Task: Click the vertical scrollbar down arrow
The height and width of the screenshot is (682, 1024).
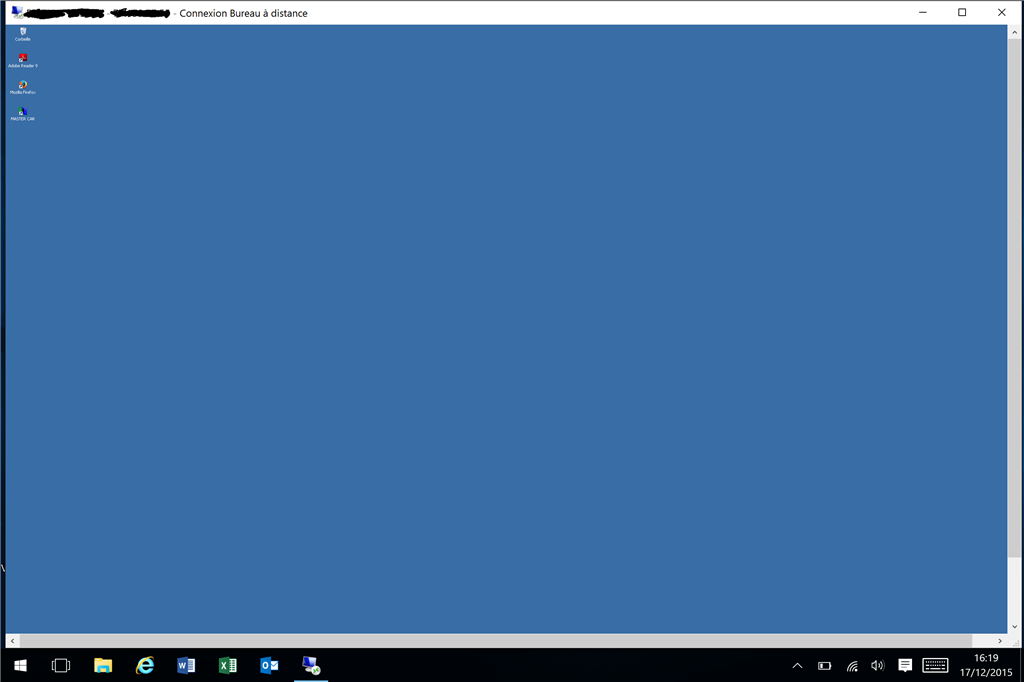Action: [x=1014, y=626]
